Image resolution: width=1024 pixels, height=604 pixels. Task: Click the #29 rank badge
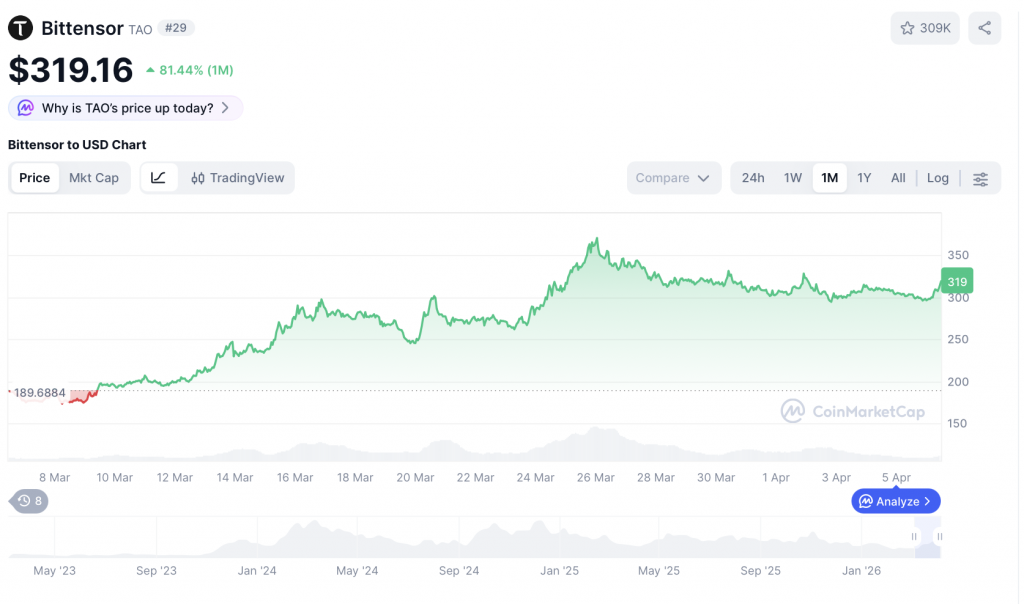tap(175, 28)
